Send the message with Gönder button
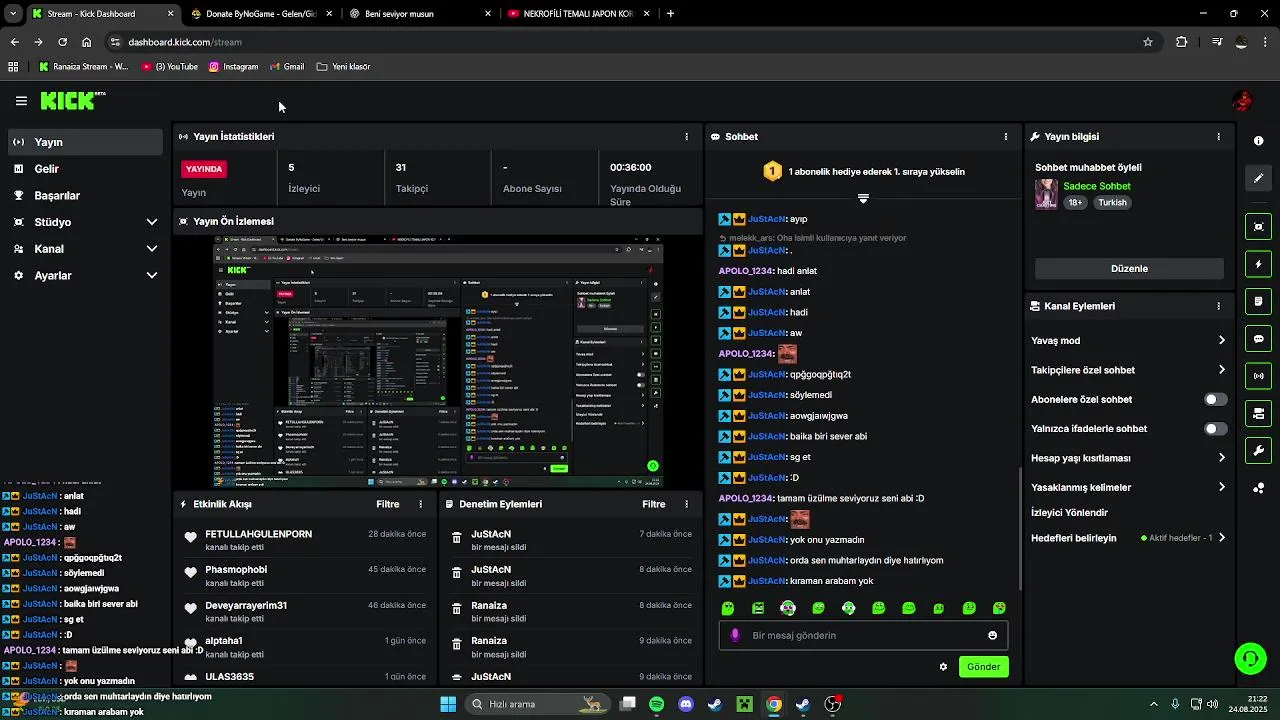Screen dimensions: 1280x720 coord(983,667)
